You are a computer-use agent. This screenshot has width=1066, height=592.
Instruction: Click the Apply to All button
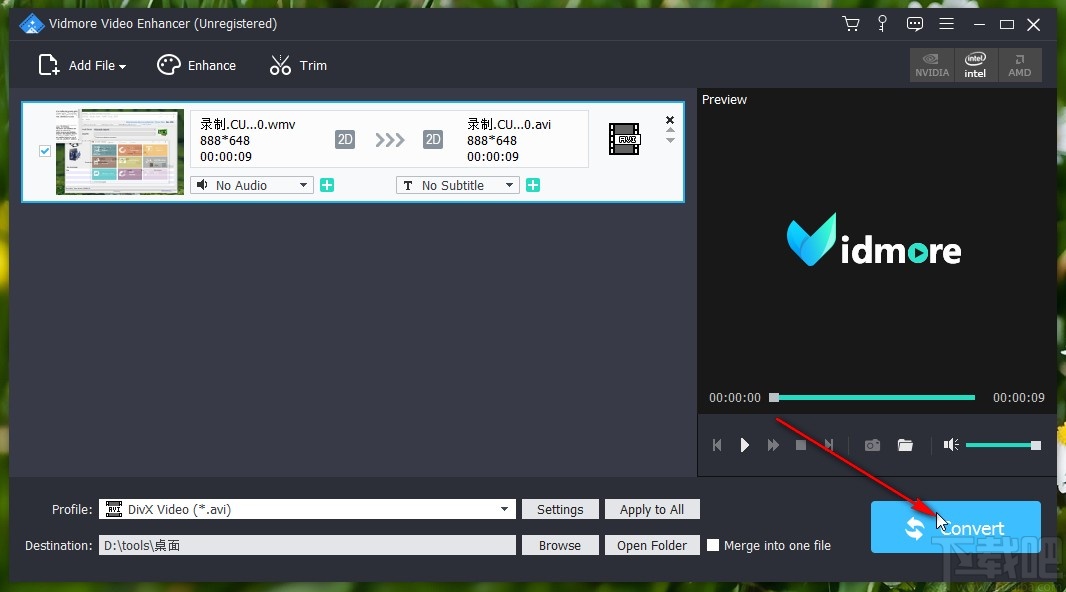pyautogui.click(x=652, y=509)
